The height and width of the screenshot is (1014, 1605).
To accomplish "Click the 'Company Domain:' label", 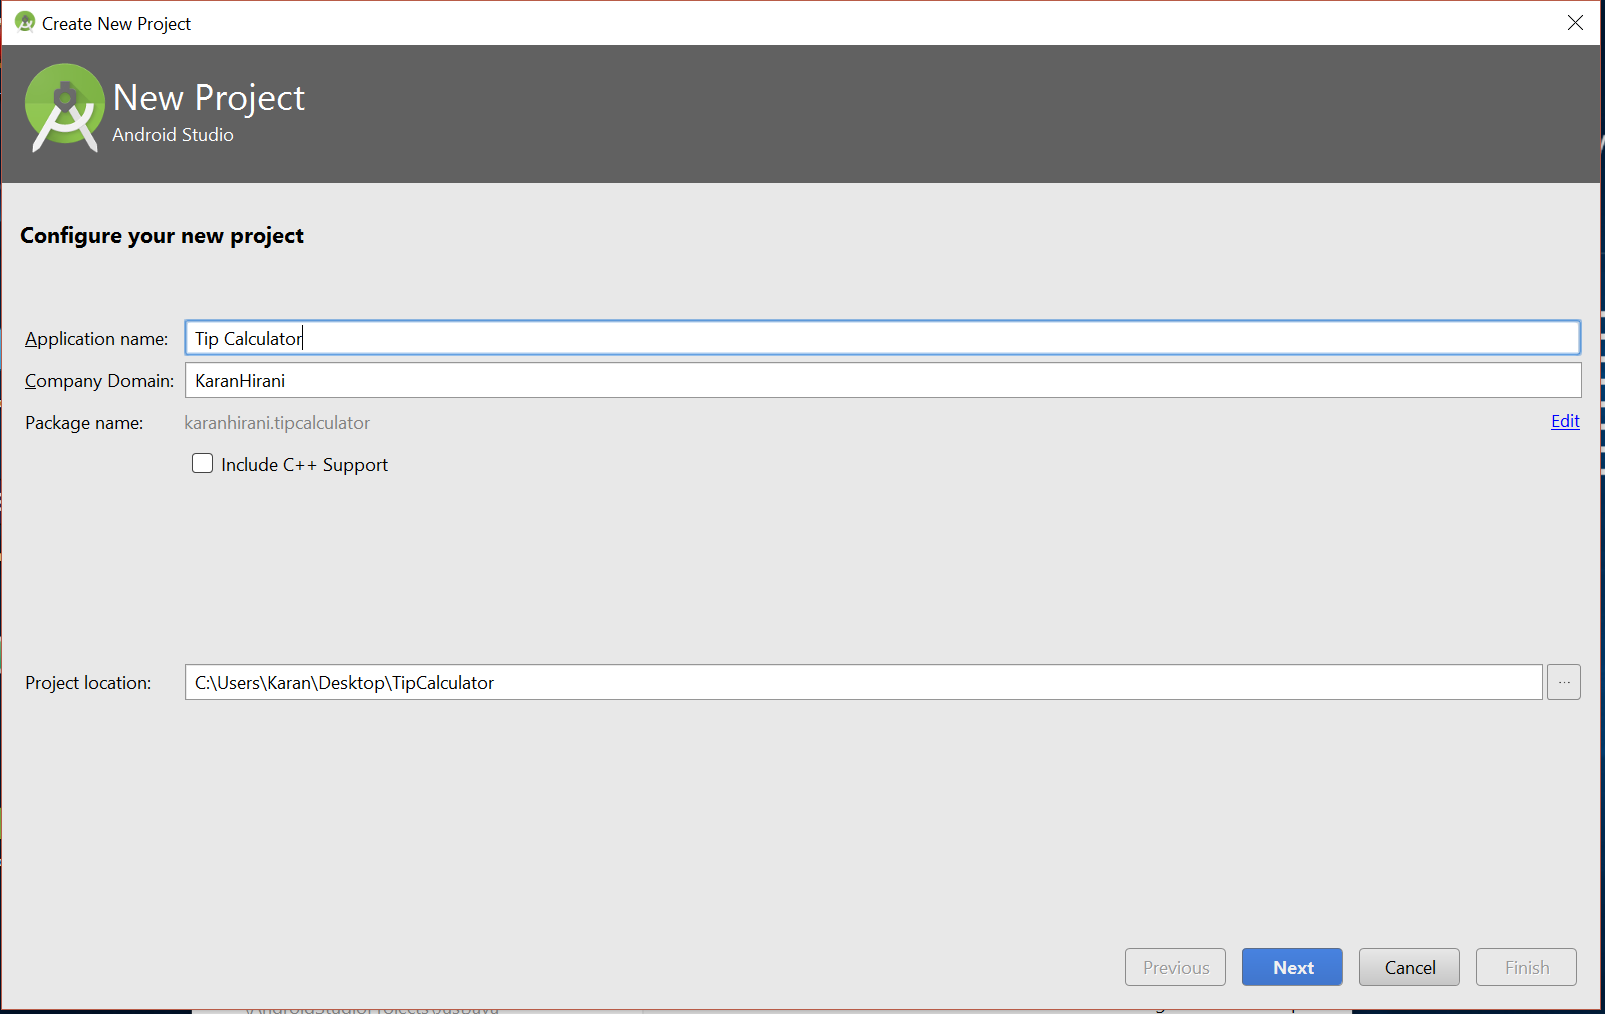I will pyautogui.click(x=99, y=381).
